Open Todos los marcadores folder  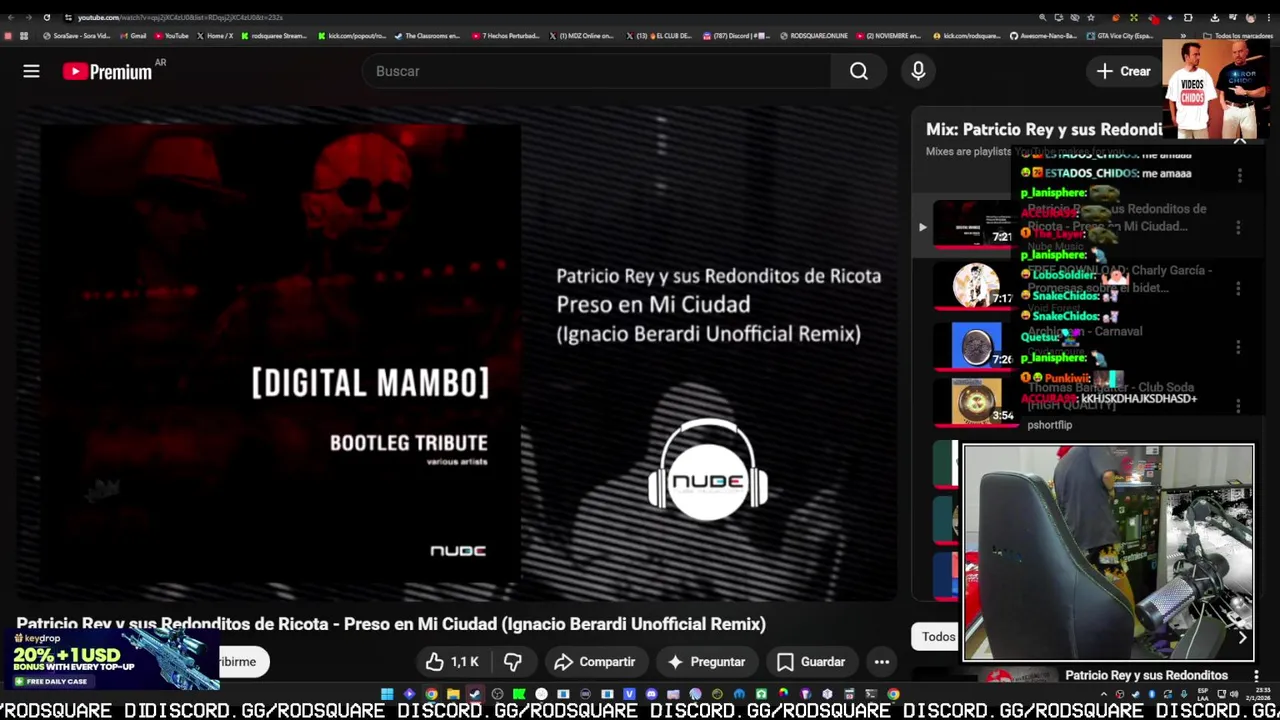click(x=1239, y=36)
